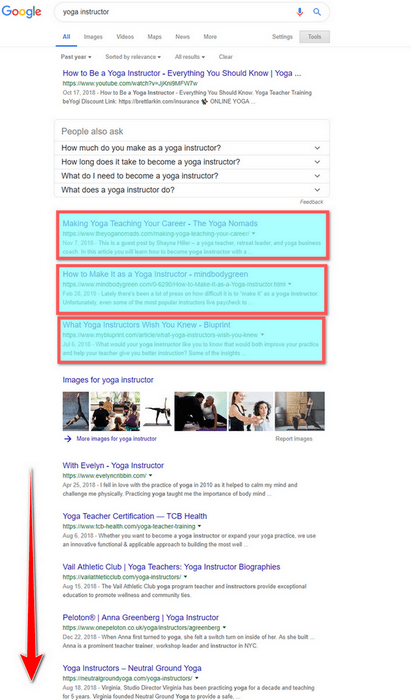Screen dimensions: 411x700
Task: Open the instructor assisting stretch thumbnail
Action: [x=200, y=411]
